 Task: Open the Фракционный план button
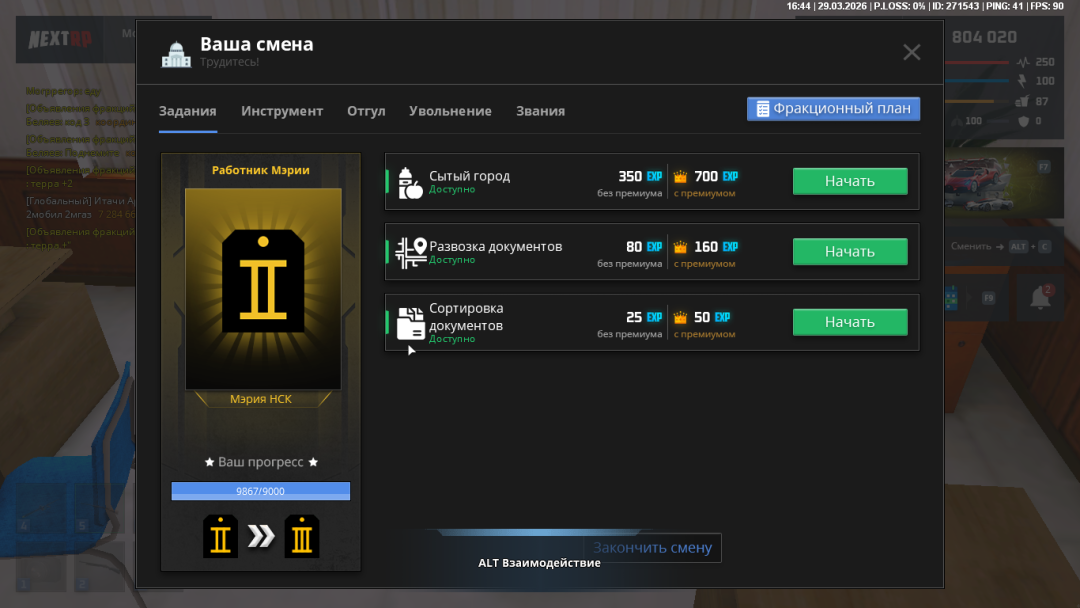pyautogui.click(x=833, y=109)
